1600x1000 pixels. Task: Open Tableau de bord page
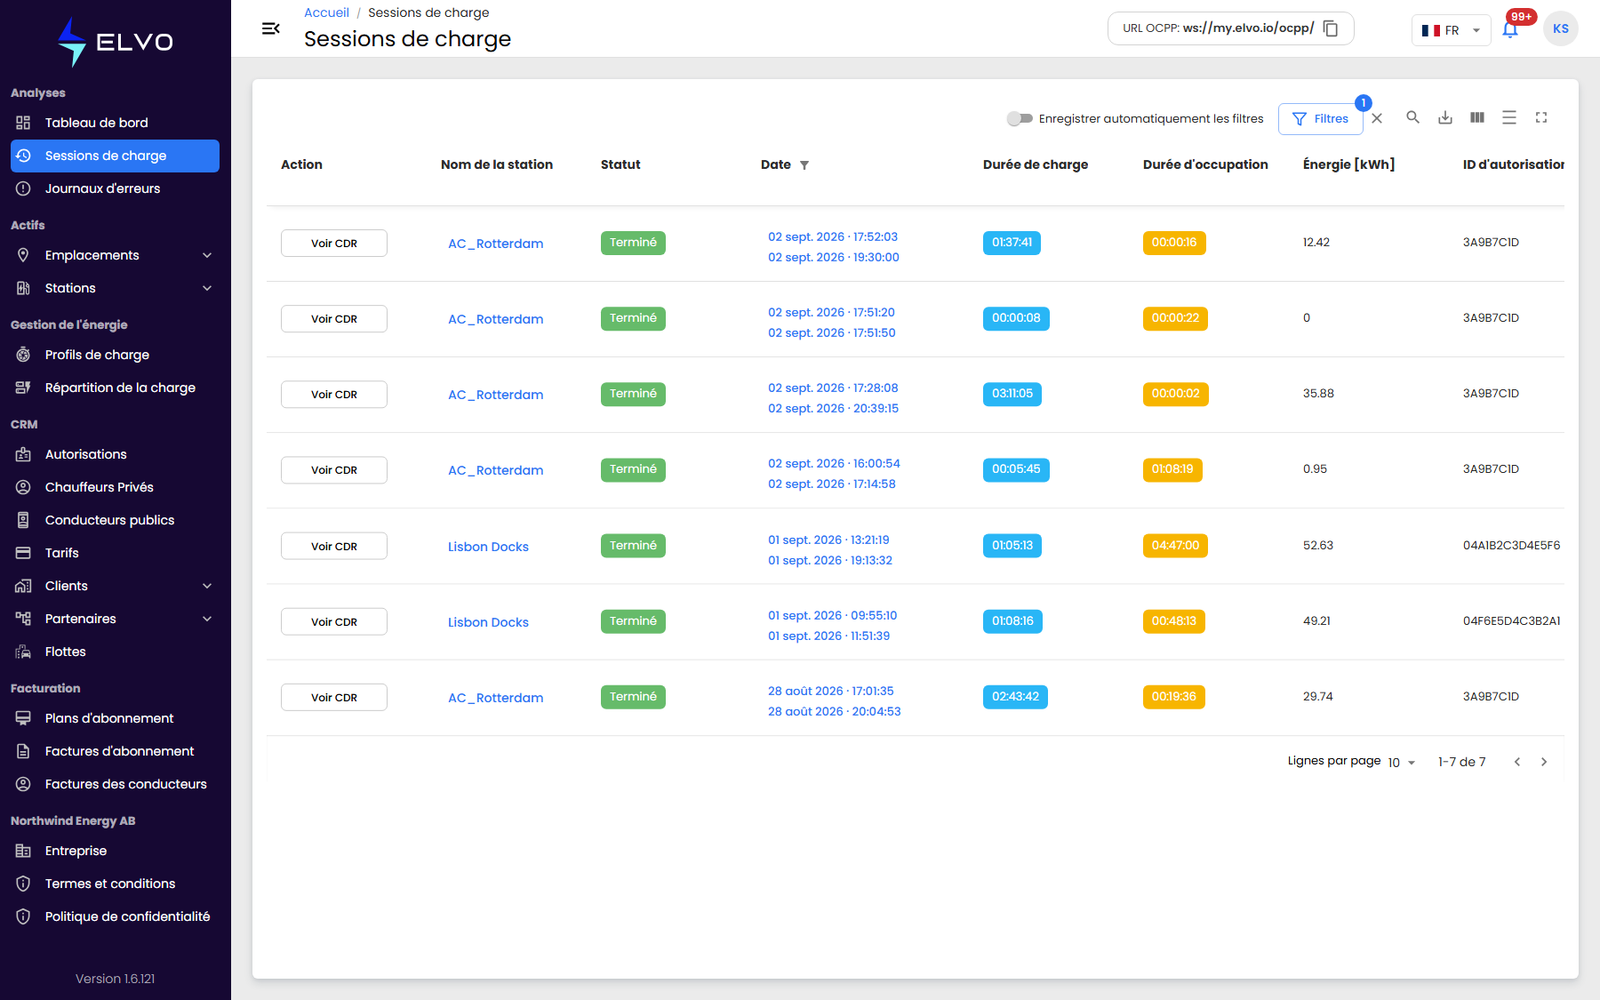pos(115,123)
